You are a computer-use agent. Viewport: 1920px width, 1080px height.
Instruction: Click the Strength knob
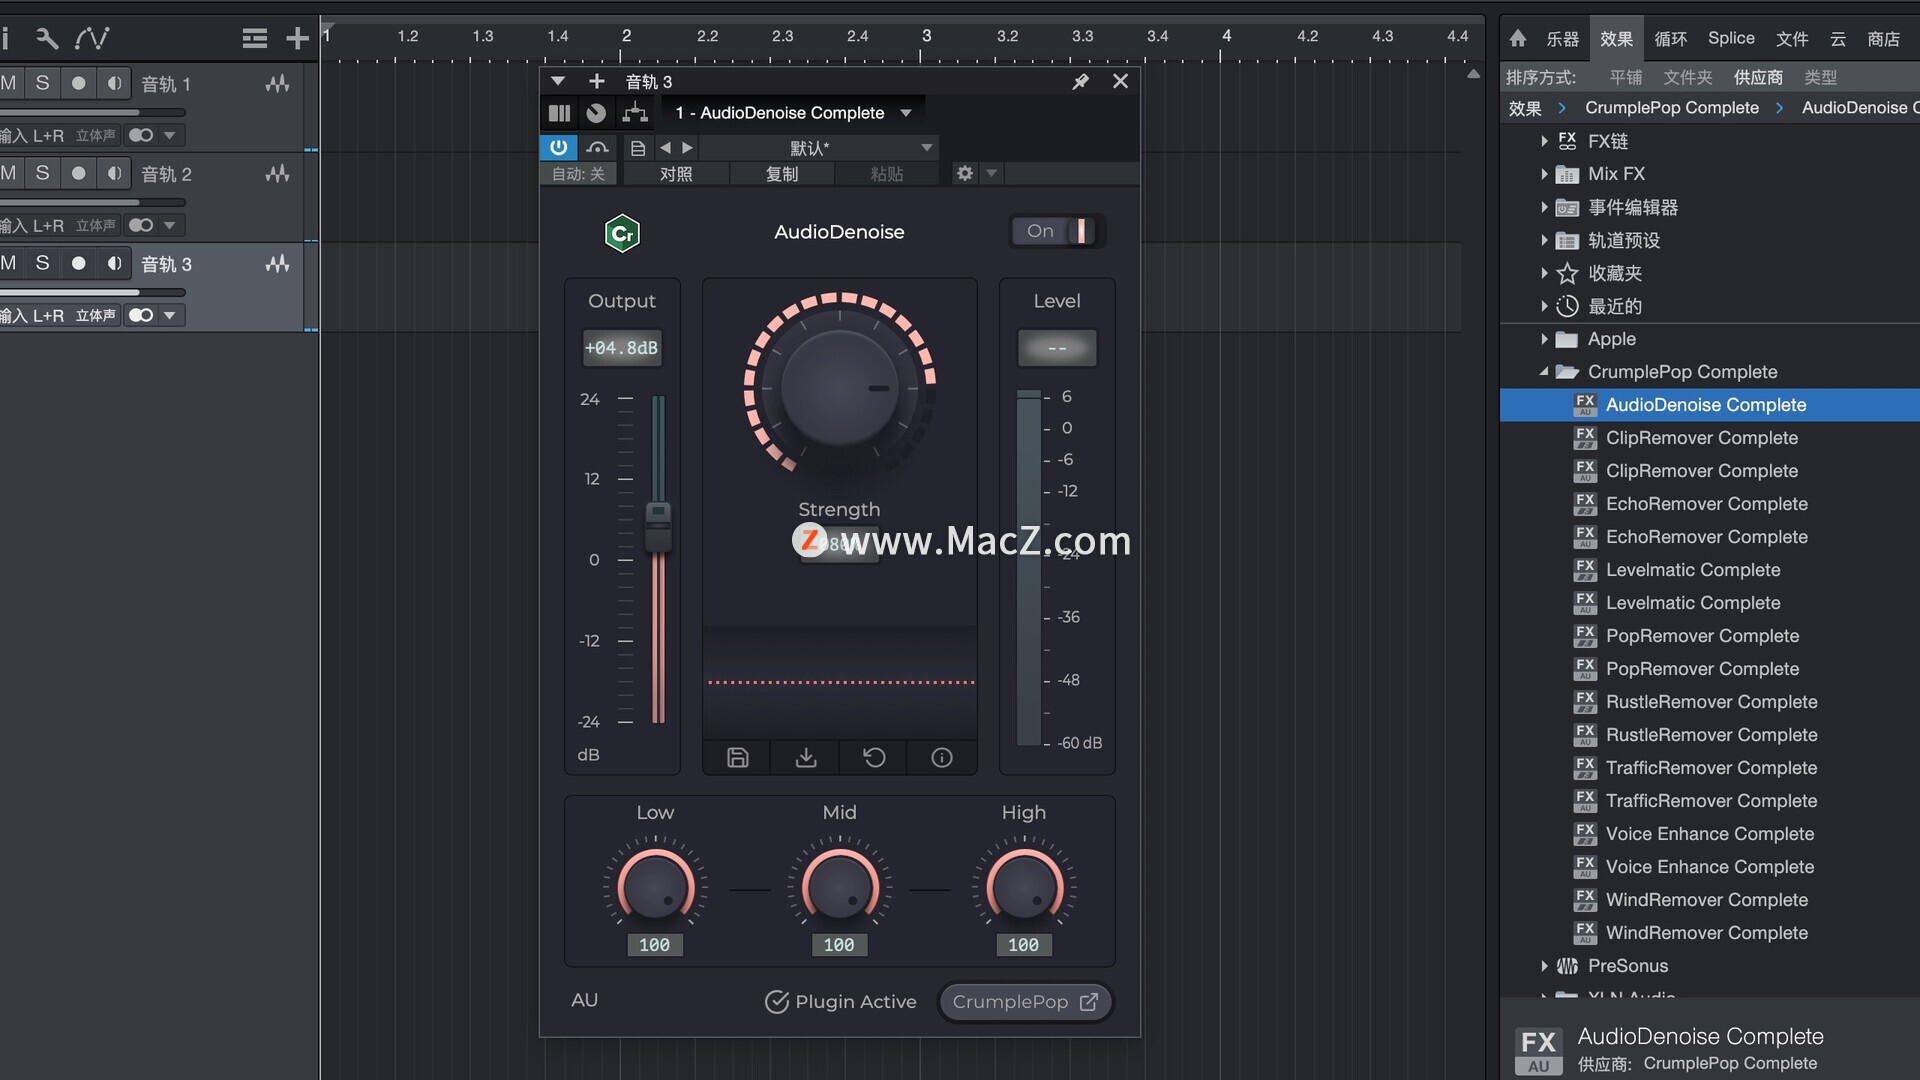click(x=839, y=387)
